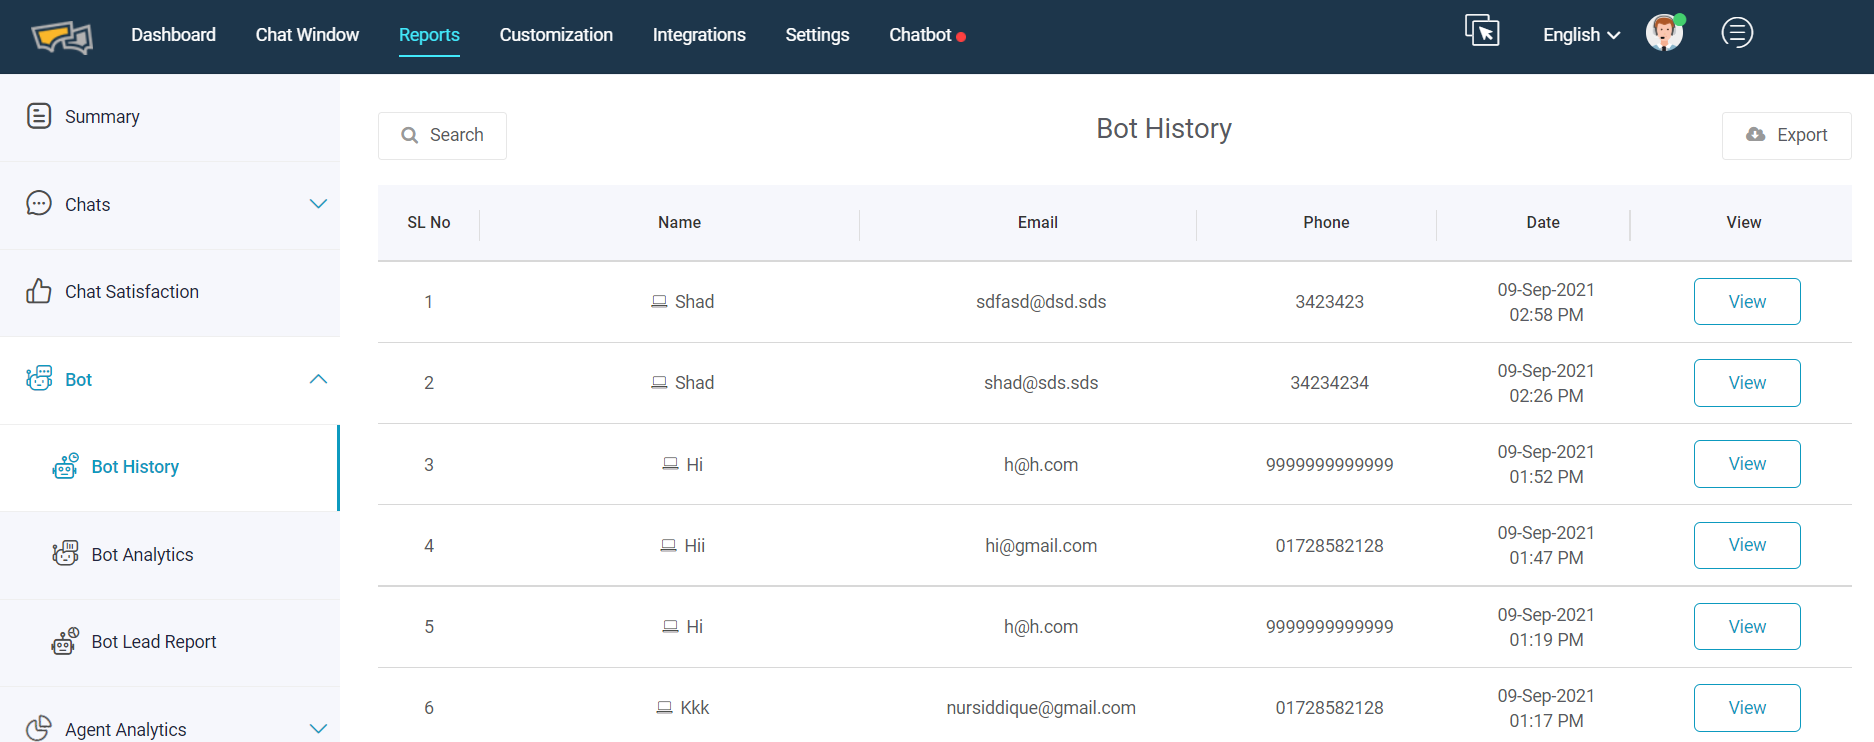This screenshot has width=1874, height=742.
Task: Open the screen-share cursor icon in the top bar
Action: click(x=1482, y=31)
